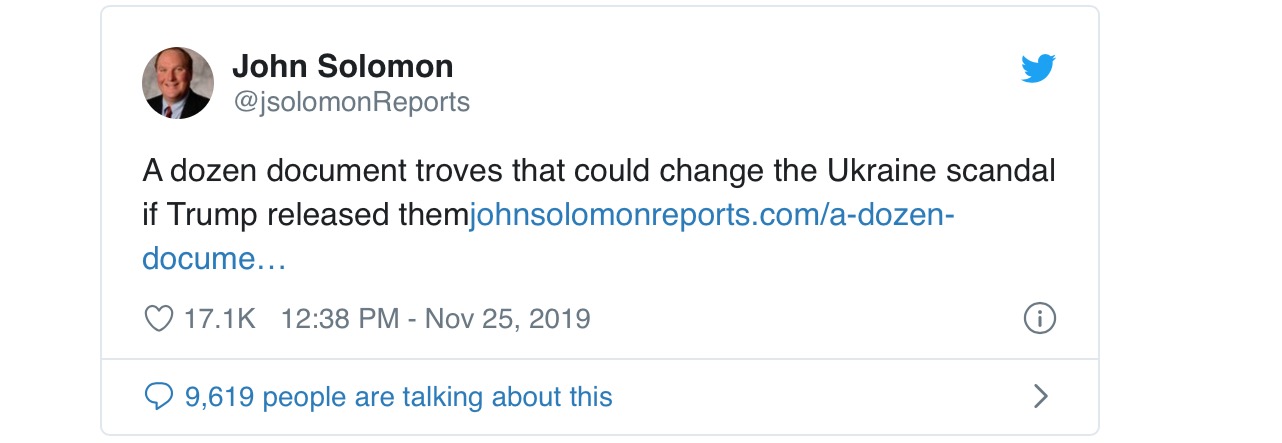
Task: Click the Twitter bird logo
Action: point(1038,70)
